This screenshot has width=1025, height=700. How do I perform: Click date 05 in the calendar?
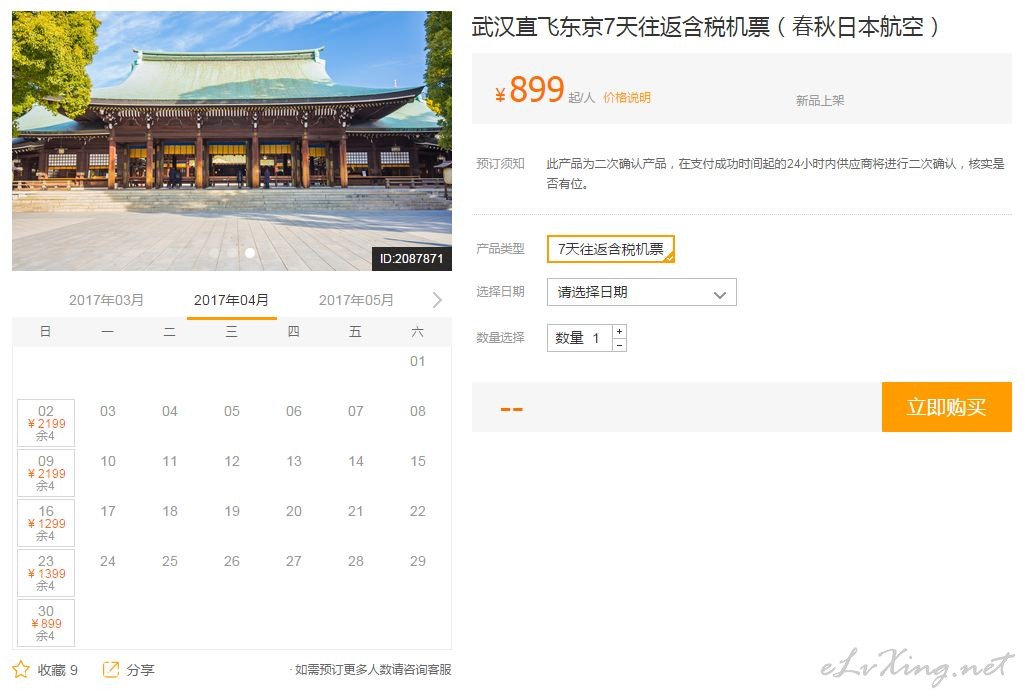[231, 411]
